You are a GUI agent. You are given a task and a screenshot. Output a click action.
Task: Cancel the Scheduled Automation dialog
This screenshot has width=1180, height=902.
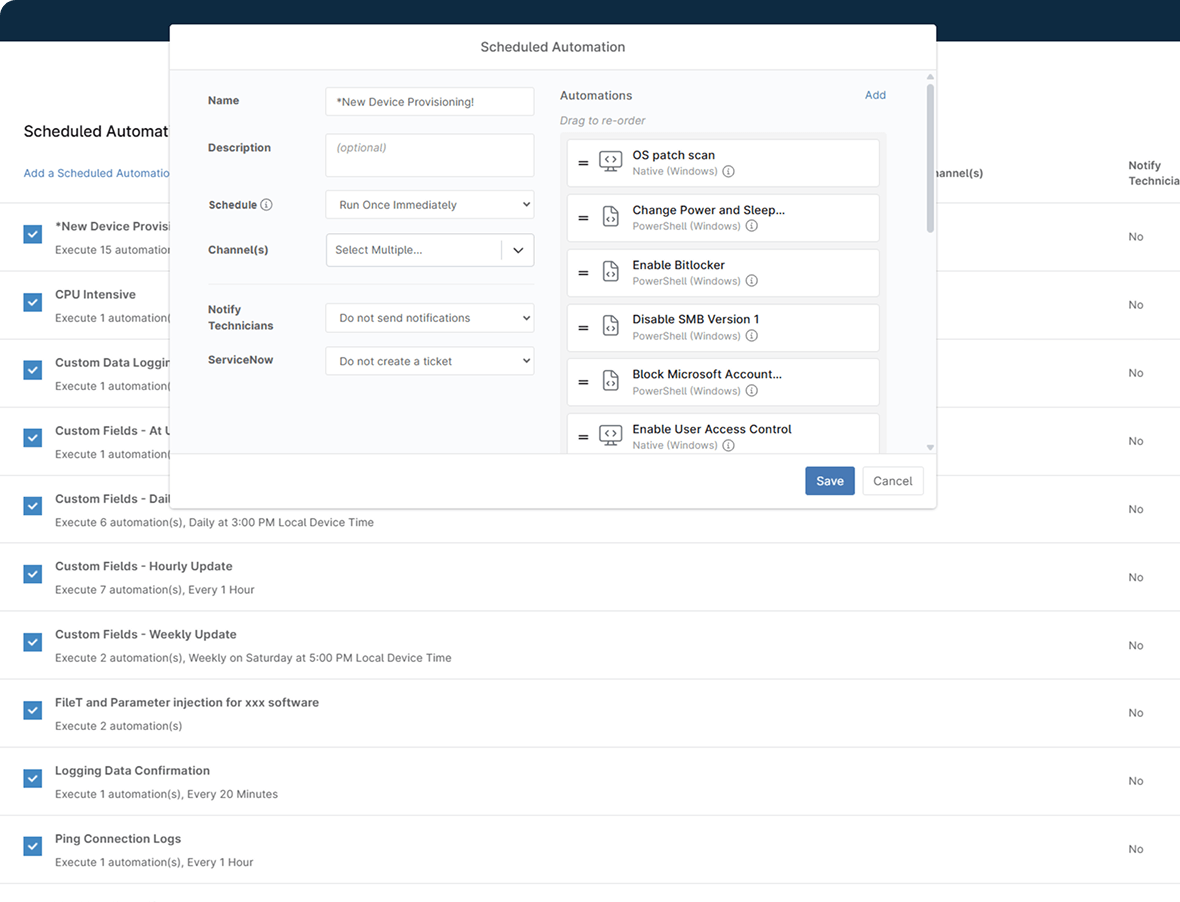pyautogui.click(x=892, y=480)
